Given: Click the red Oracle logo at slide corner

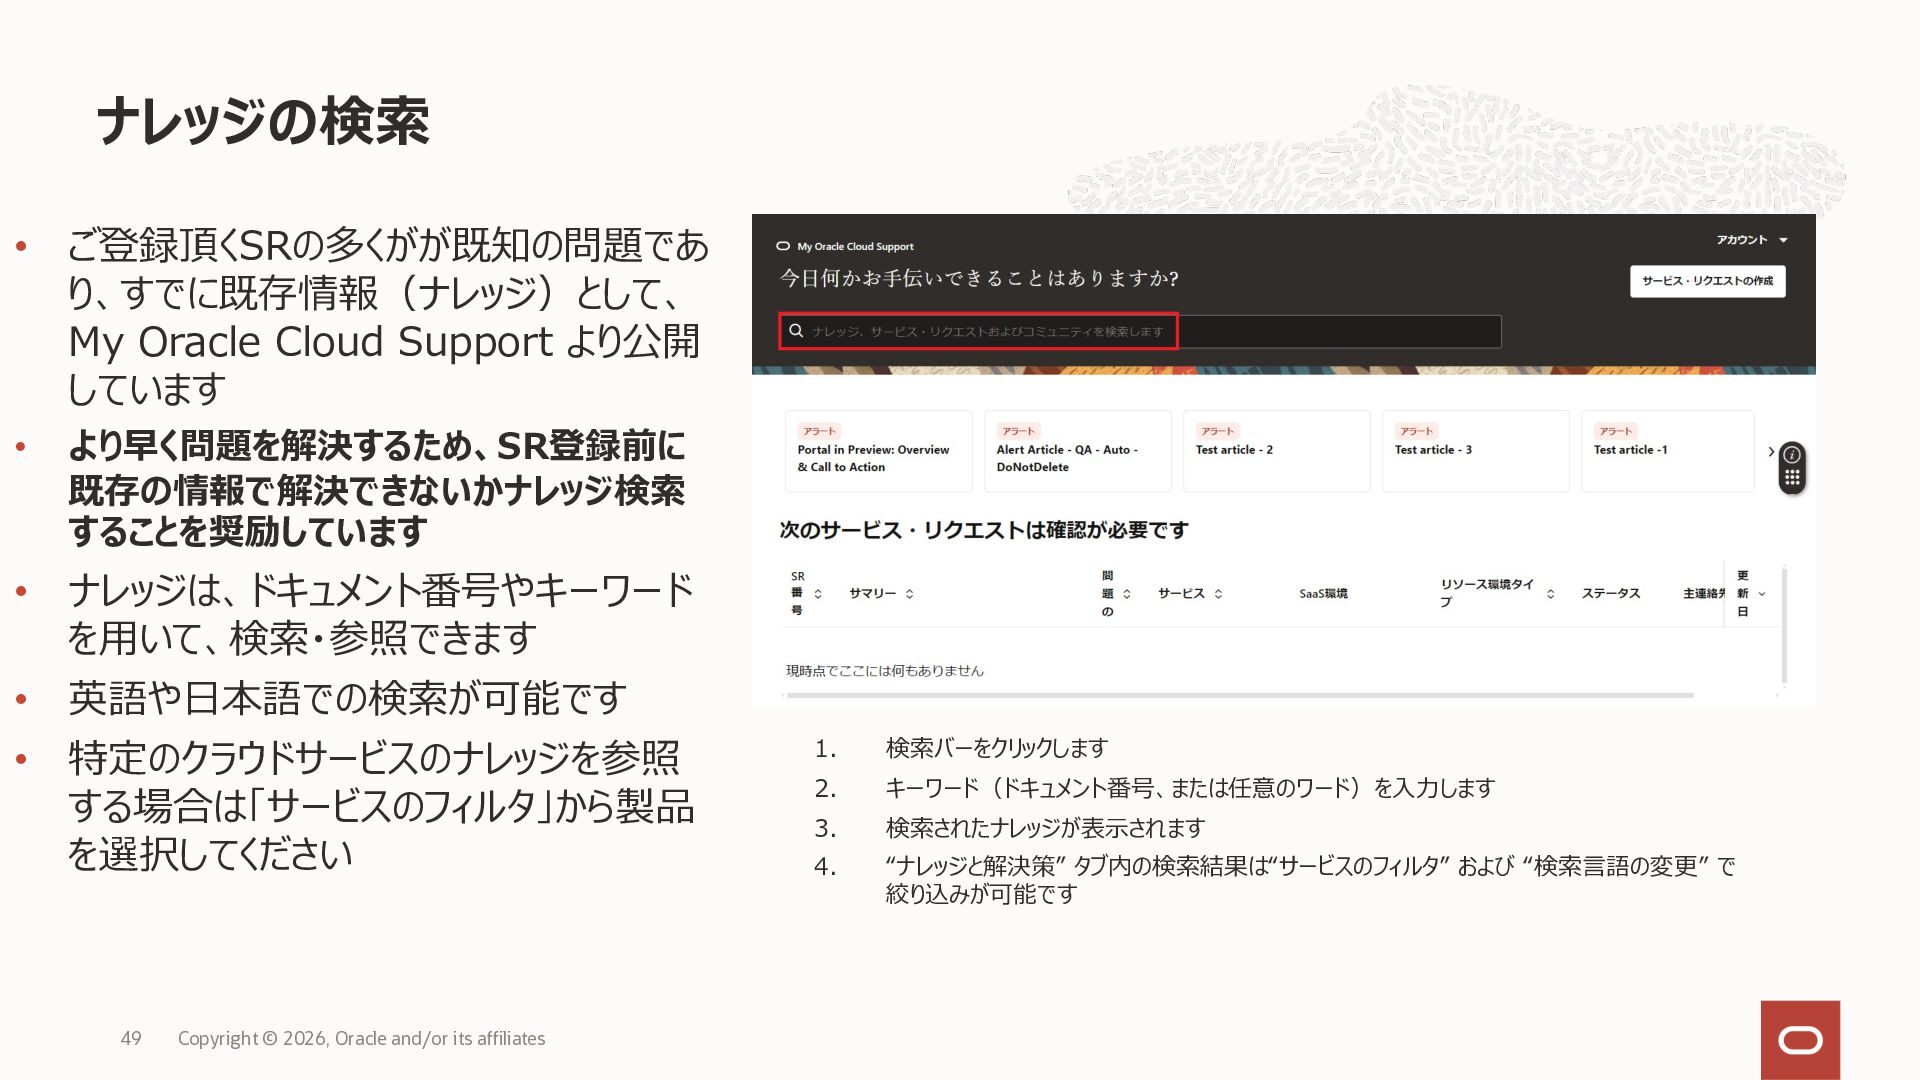Looking at the screenshot, I should pos(1800,1040).
